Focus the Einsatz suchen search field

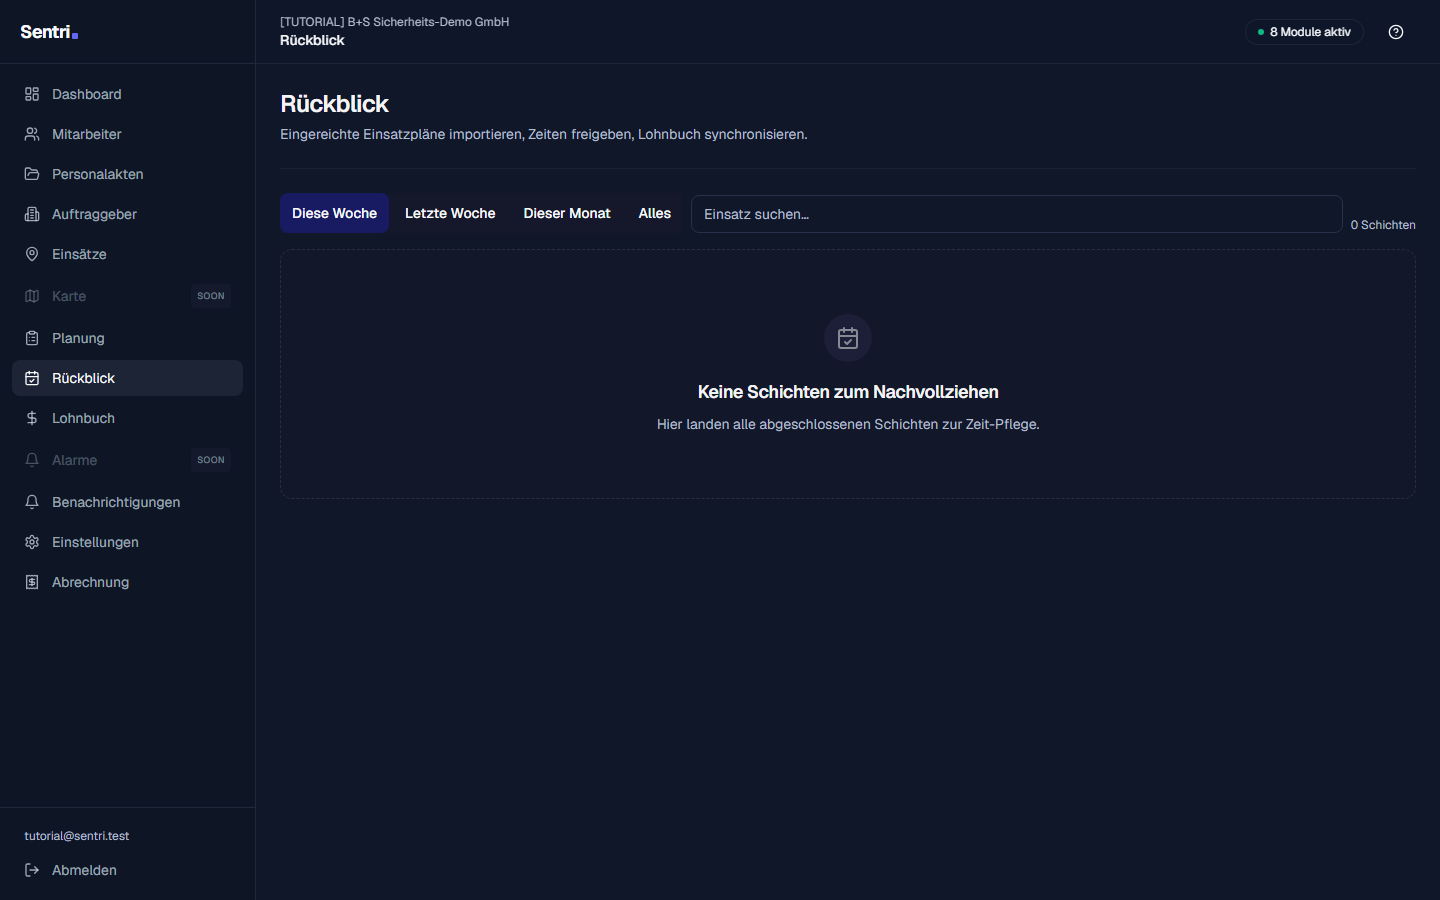(x=1016, y=214)
